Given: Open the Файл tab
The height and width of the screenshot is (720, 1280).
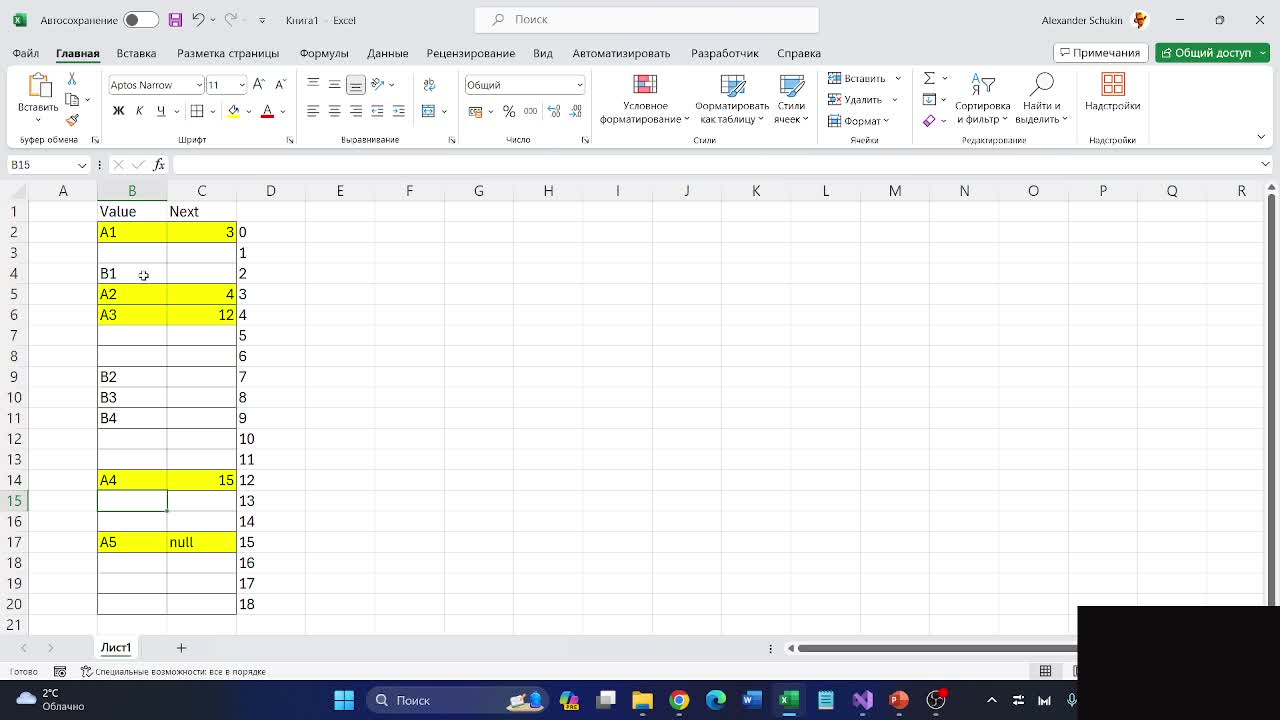Looking at the screenshot, I should pos(26,53).
